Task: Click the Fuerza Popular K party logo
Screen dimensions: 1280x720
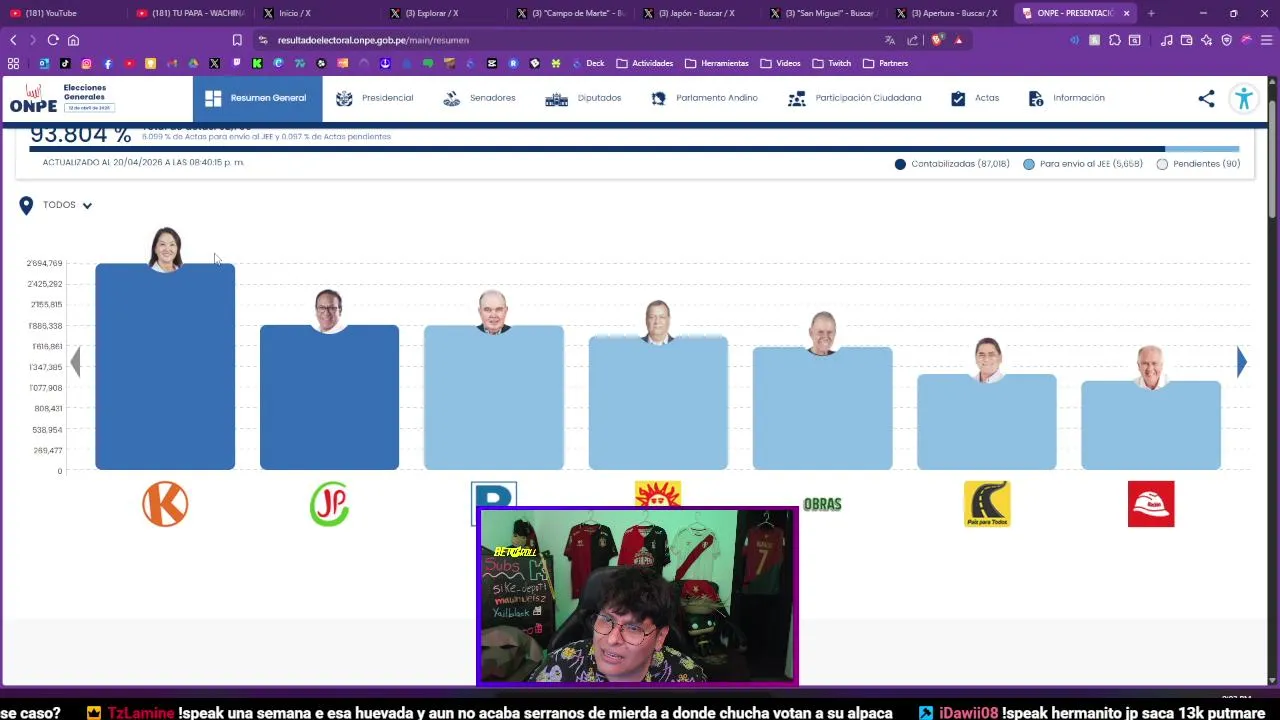Action: pyautogui.click(x=165, y=504)
